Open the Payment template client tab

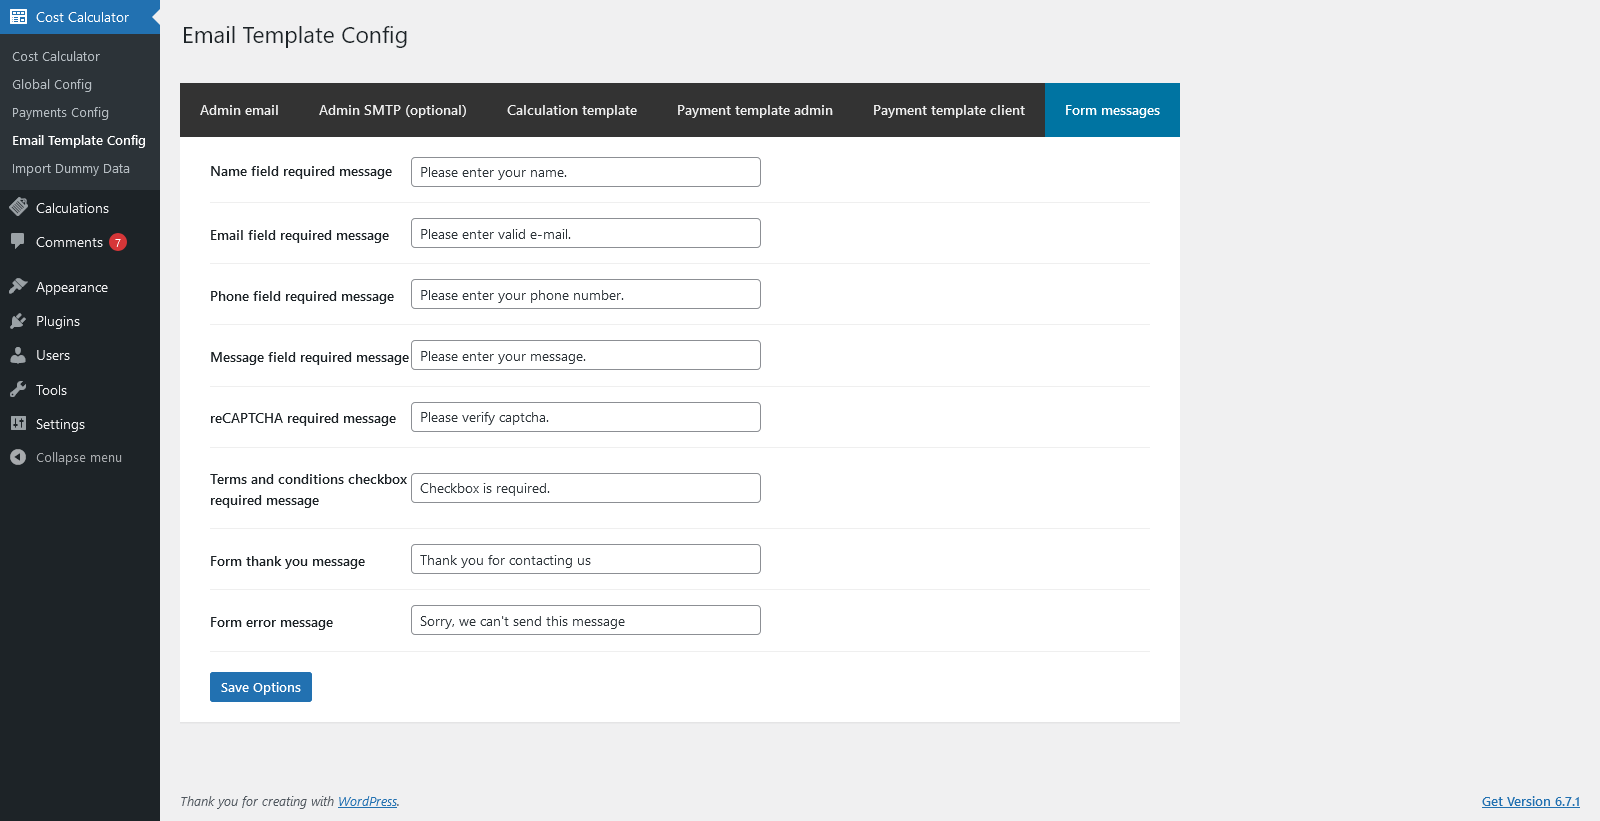948,110
